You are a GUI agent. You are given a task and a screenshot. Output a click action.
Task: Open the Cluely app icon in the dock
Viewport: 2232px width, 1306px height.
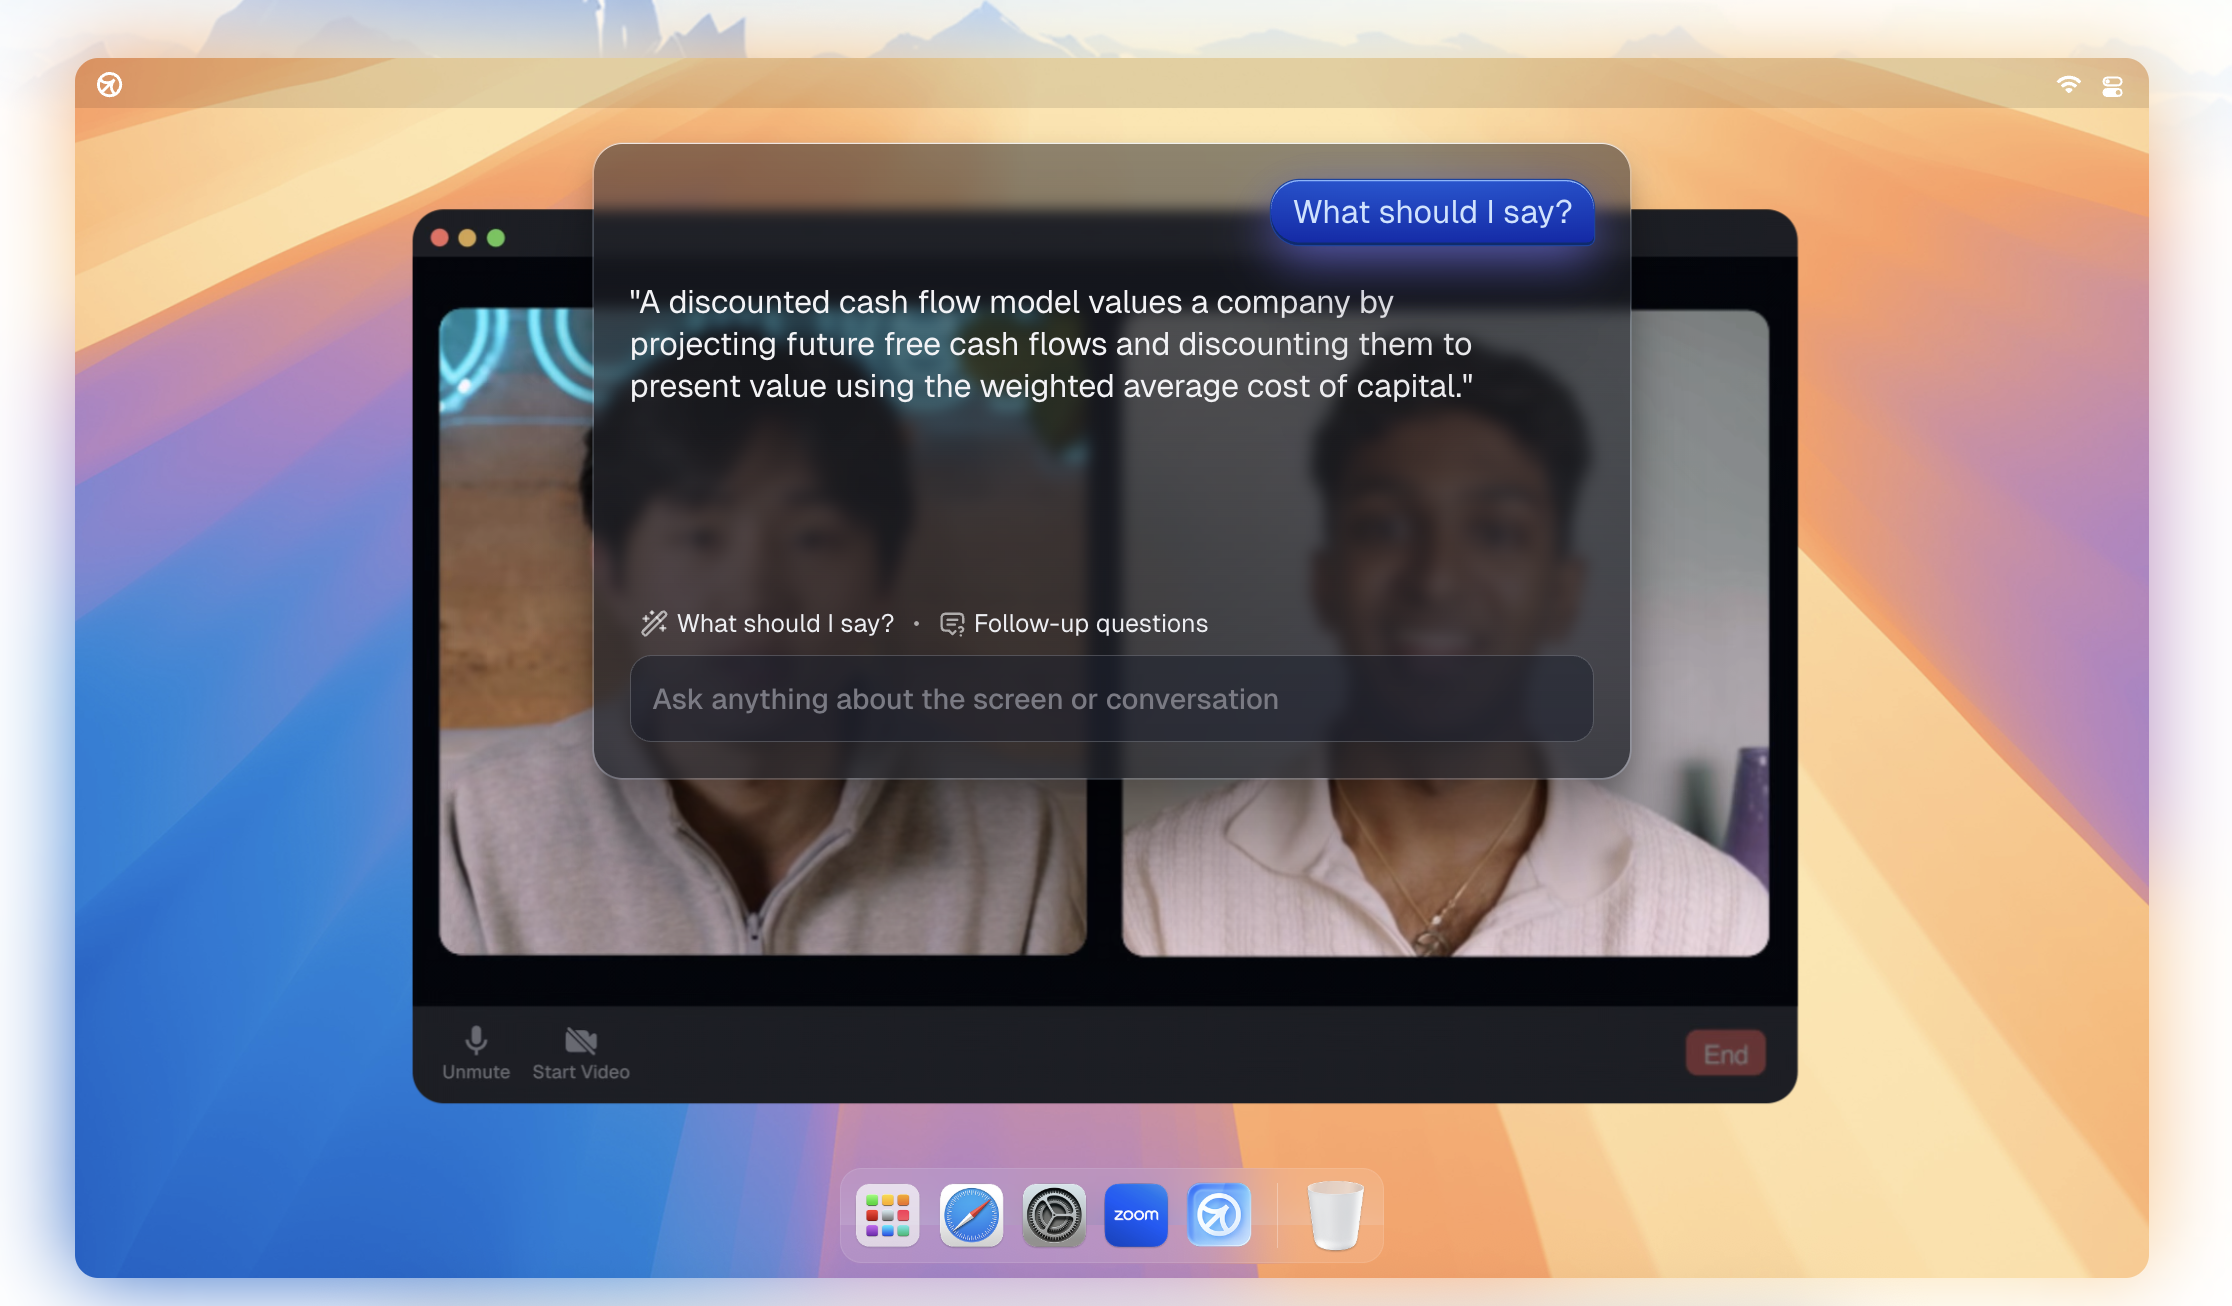[x=1219, y=1215]
